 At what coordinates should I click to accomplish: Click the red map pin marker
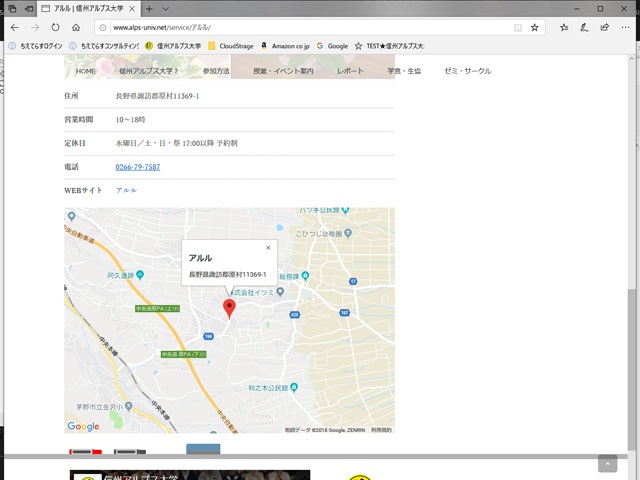tap(228, 308)
